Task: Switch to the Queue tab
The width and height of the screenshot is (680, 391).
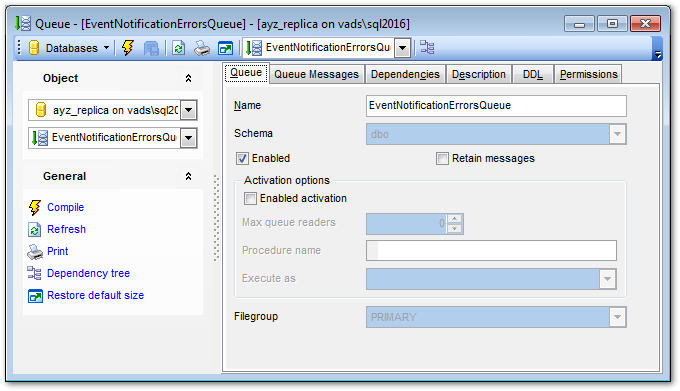Action: coord(246,73)
